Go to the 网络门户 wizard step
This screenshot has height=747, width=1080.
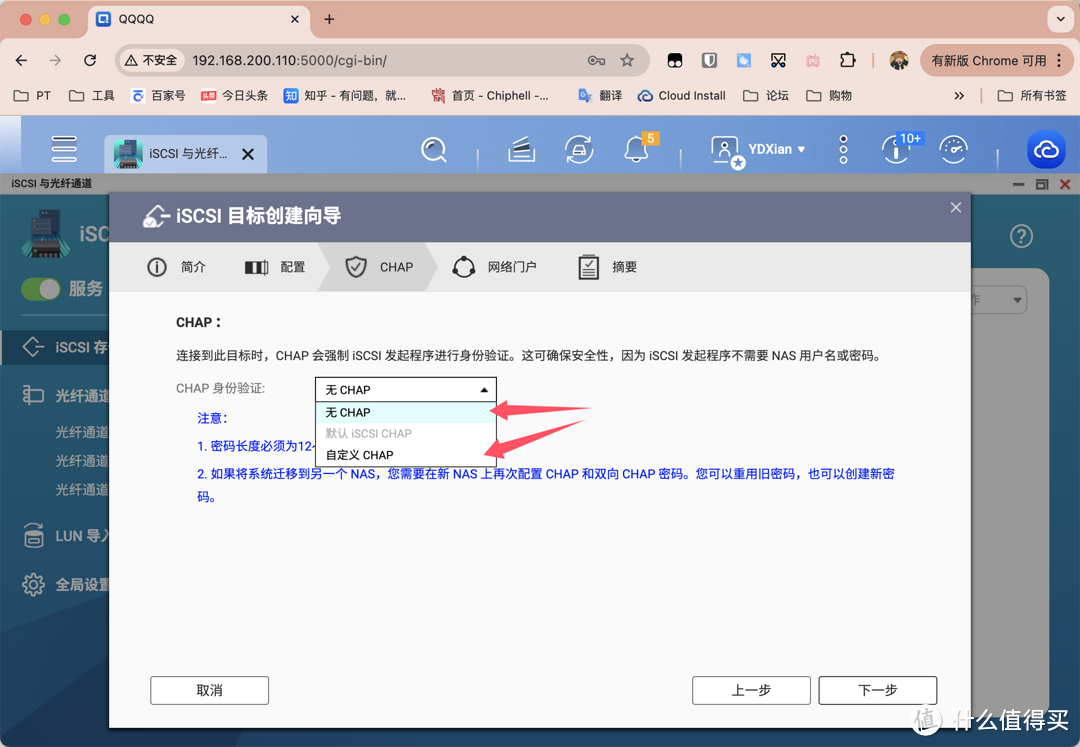(495, 267)
